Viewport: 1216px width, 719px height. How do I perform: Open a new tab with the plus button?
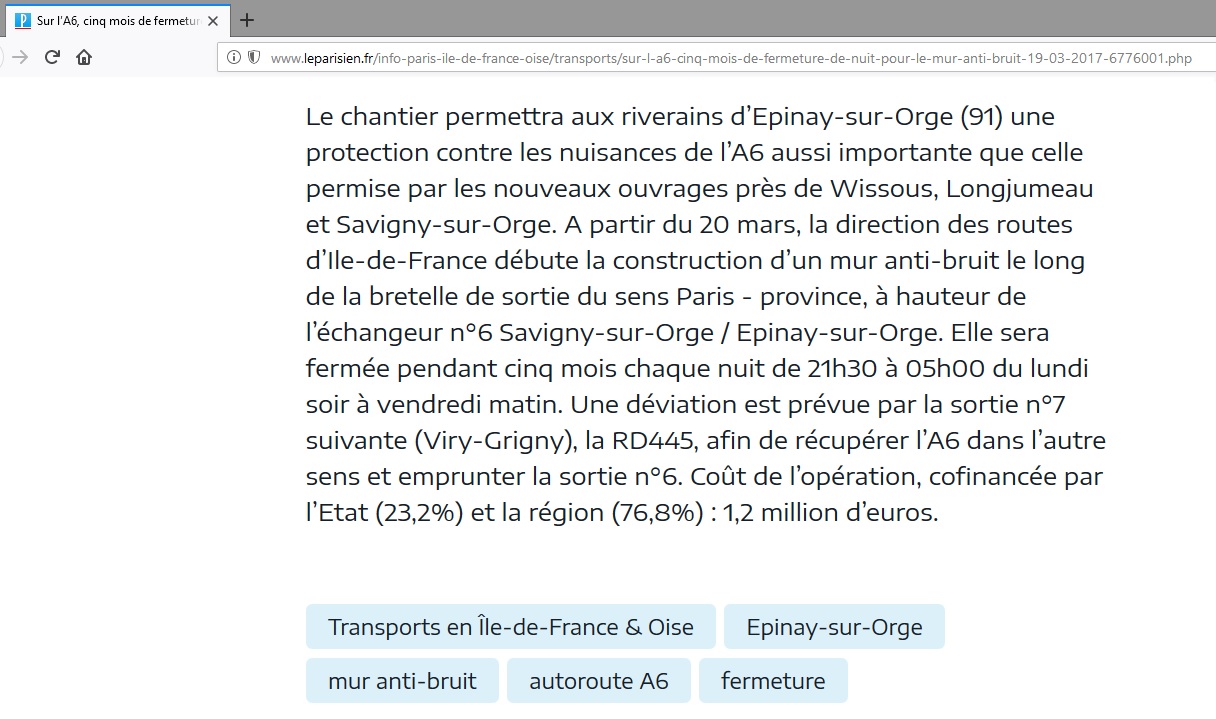(x=247, y=20)
